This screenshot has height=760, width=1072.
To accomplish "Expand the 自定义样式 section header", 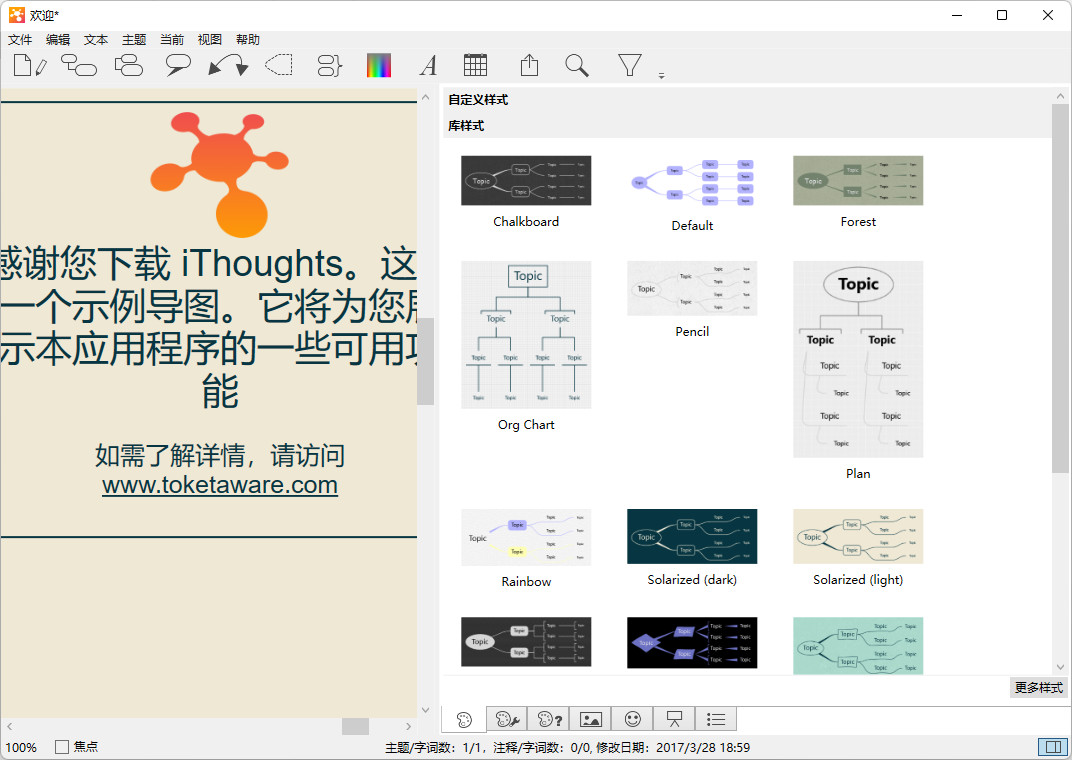I will 747,100.
